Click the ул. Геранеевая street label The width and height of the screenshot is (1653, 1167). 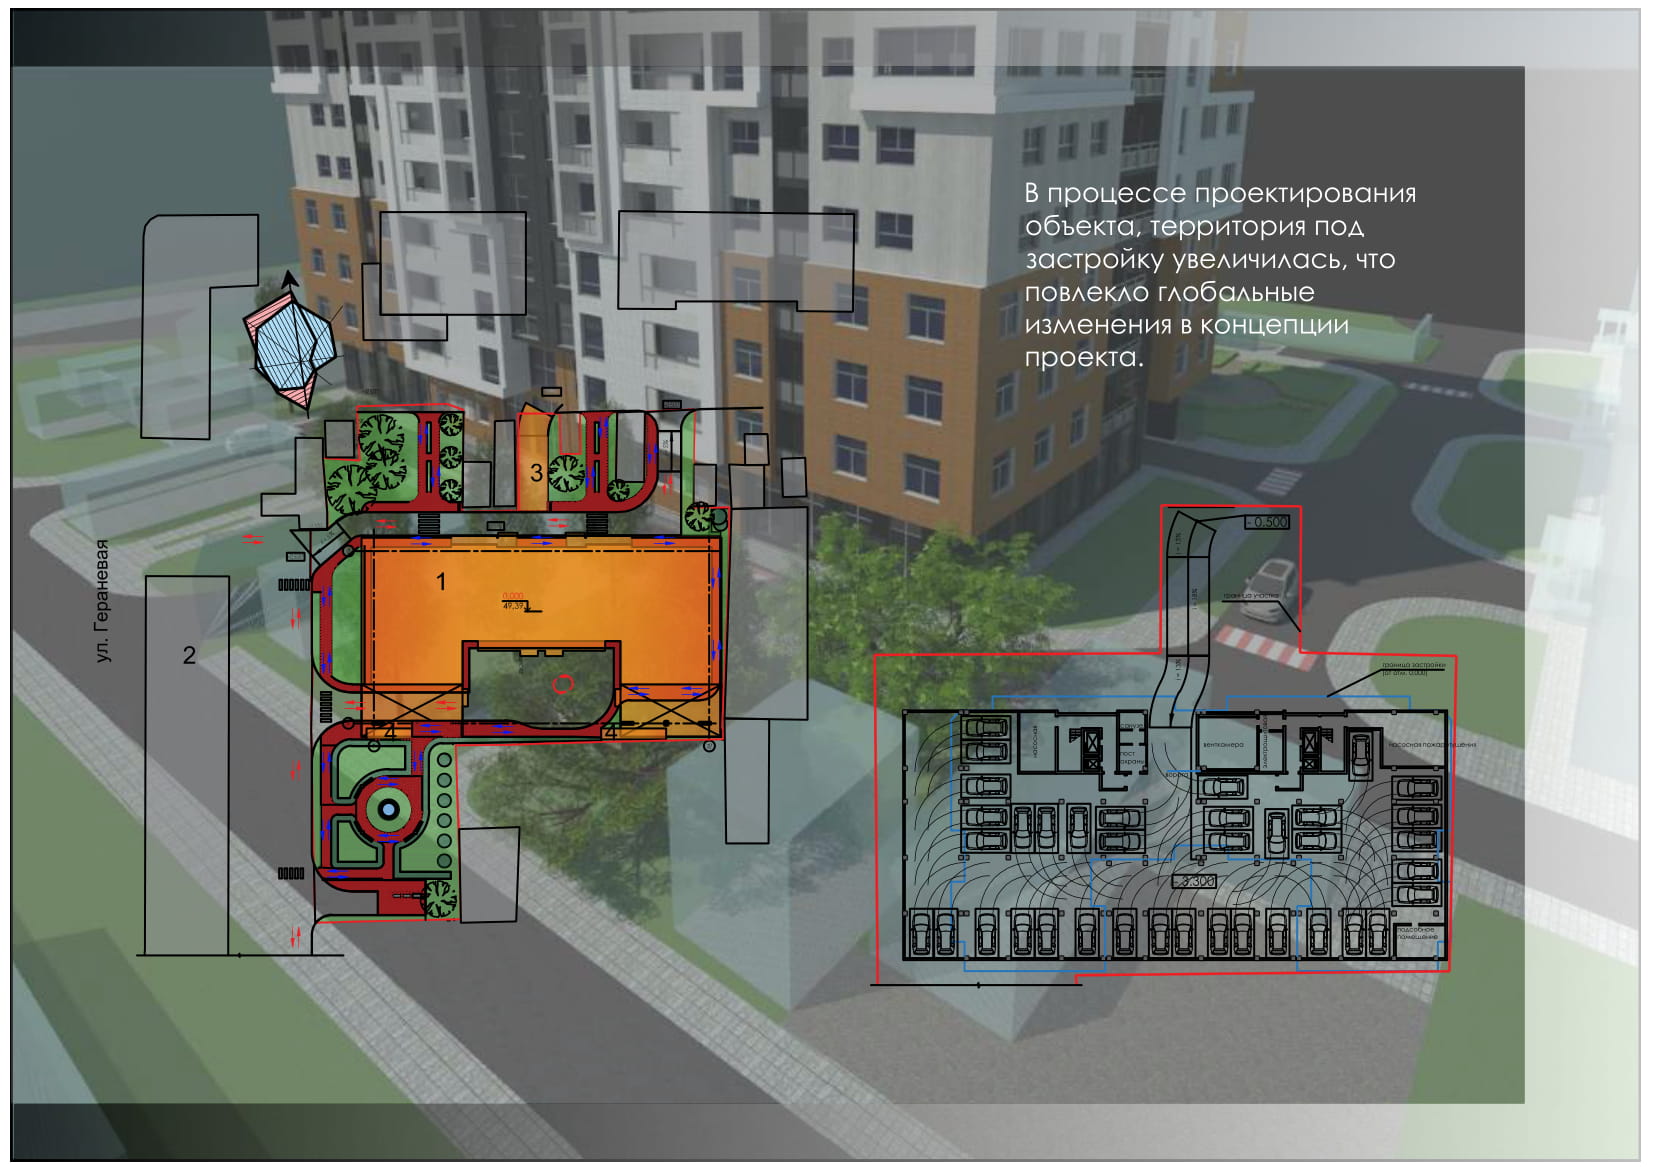pyautogui.click(x=102, y=600)
